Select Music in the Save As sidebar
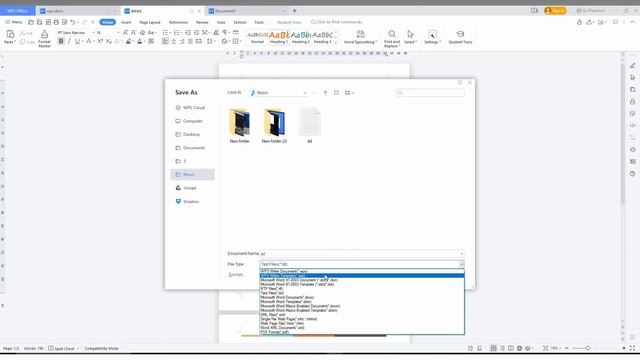The height and width of the screenshot is (360, 640). [x=193, y=175]
